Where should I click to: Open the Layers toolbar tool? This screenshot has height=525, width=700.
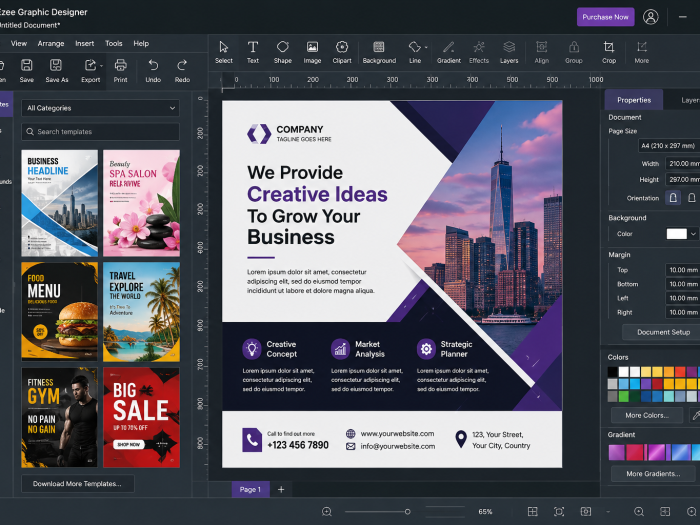click(x=509, y=52)
